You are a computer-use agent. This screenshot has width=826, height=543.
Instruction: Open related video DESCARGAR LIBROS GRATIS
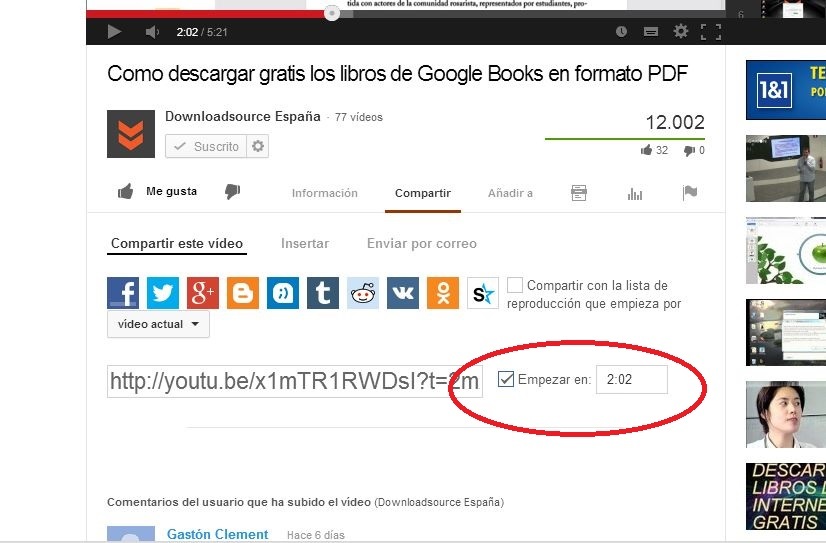(786, 496)
